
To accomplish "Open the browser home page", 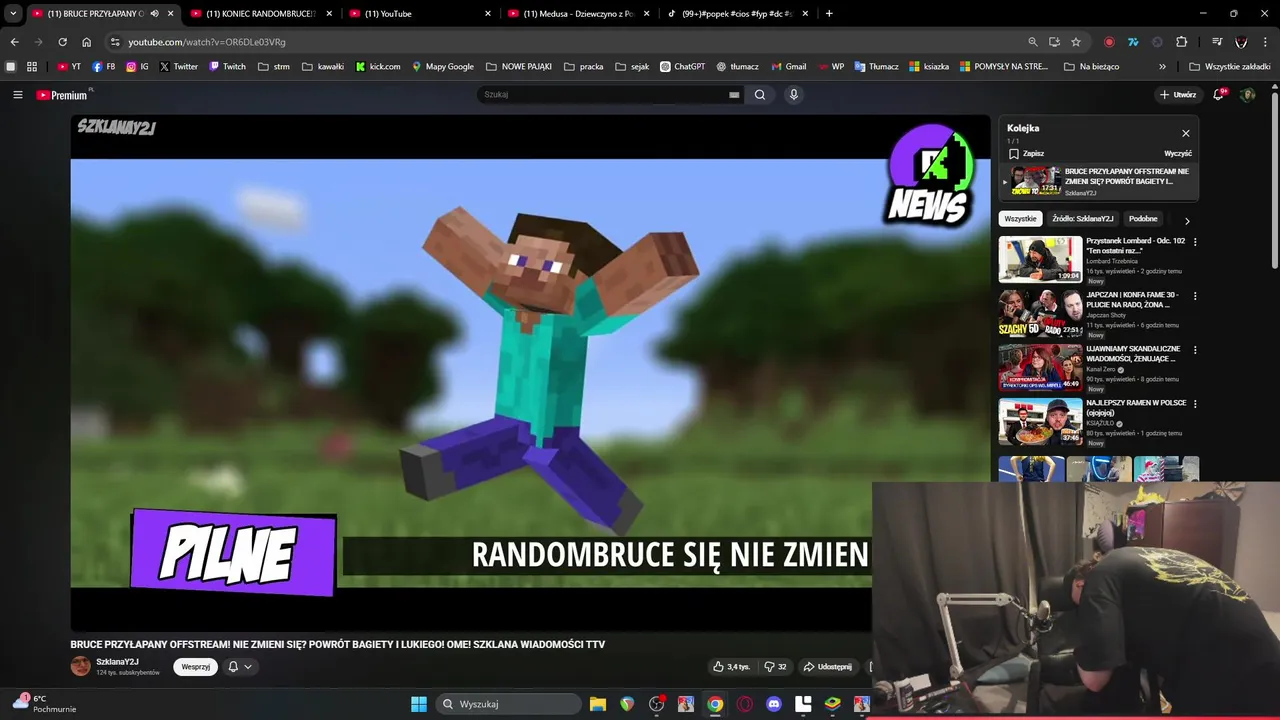I will [87, 42].
